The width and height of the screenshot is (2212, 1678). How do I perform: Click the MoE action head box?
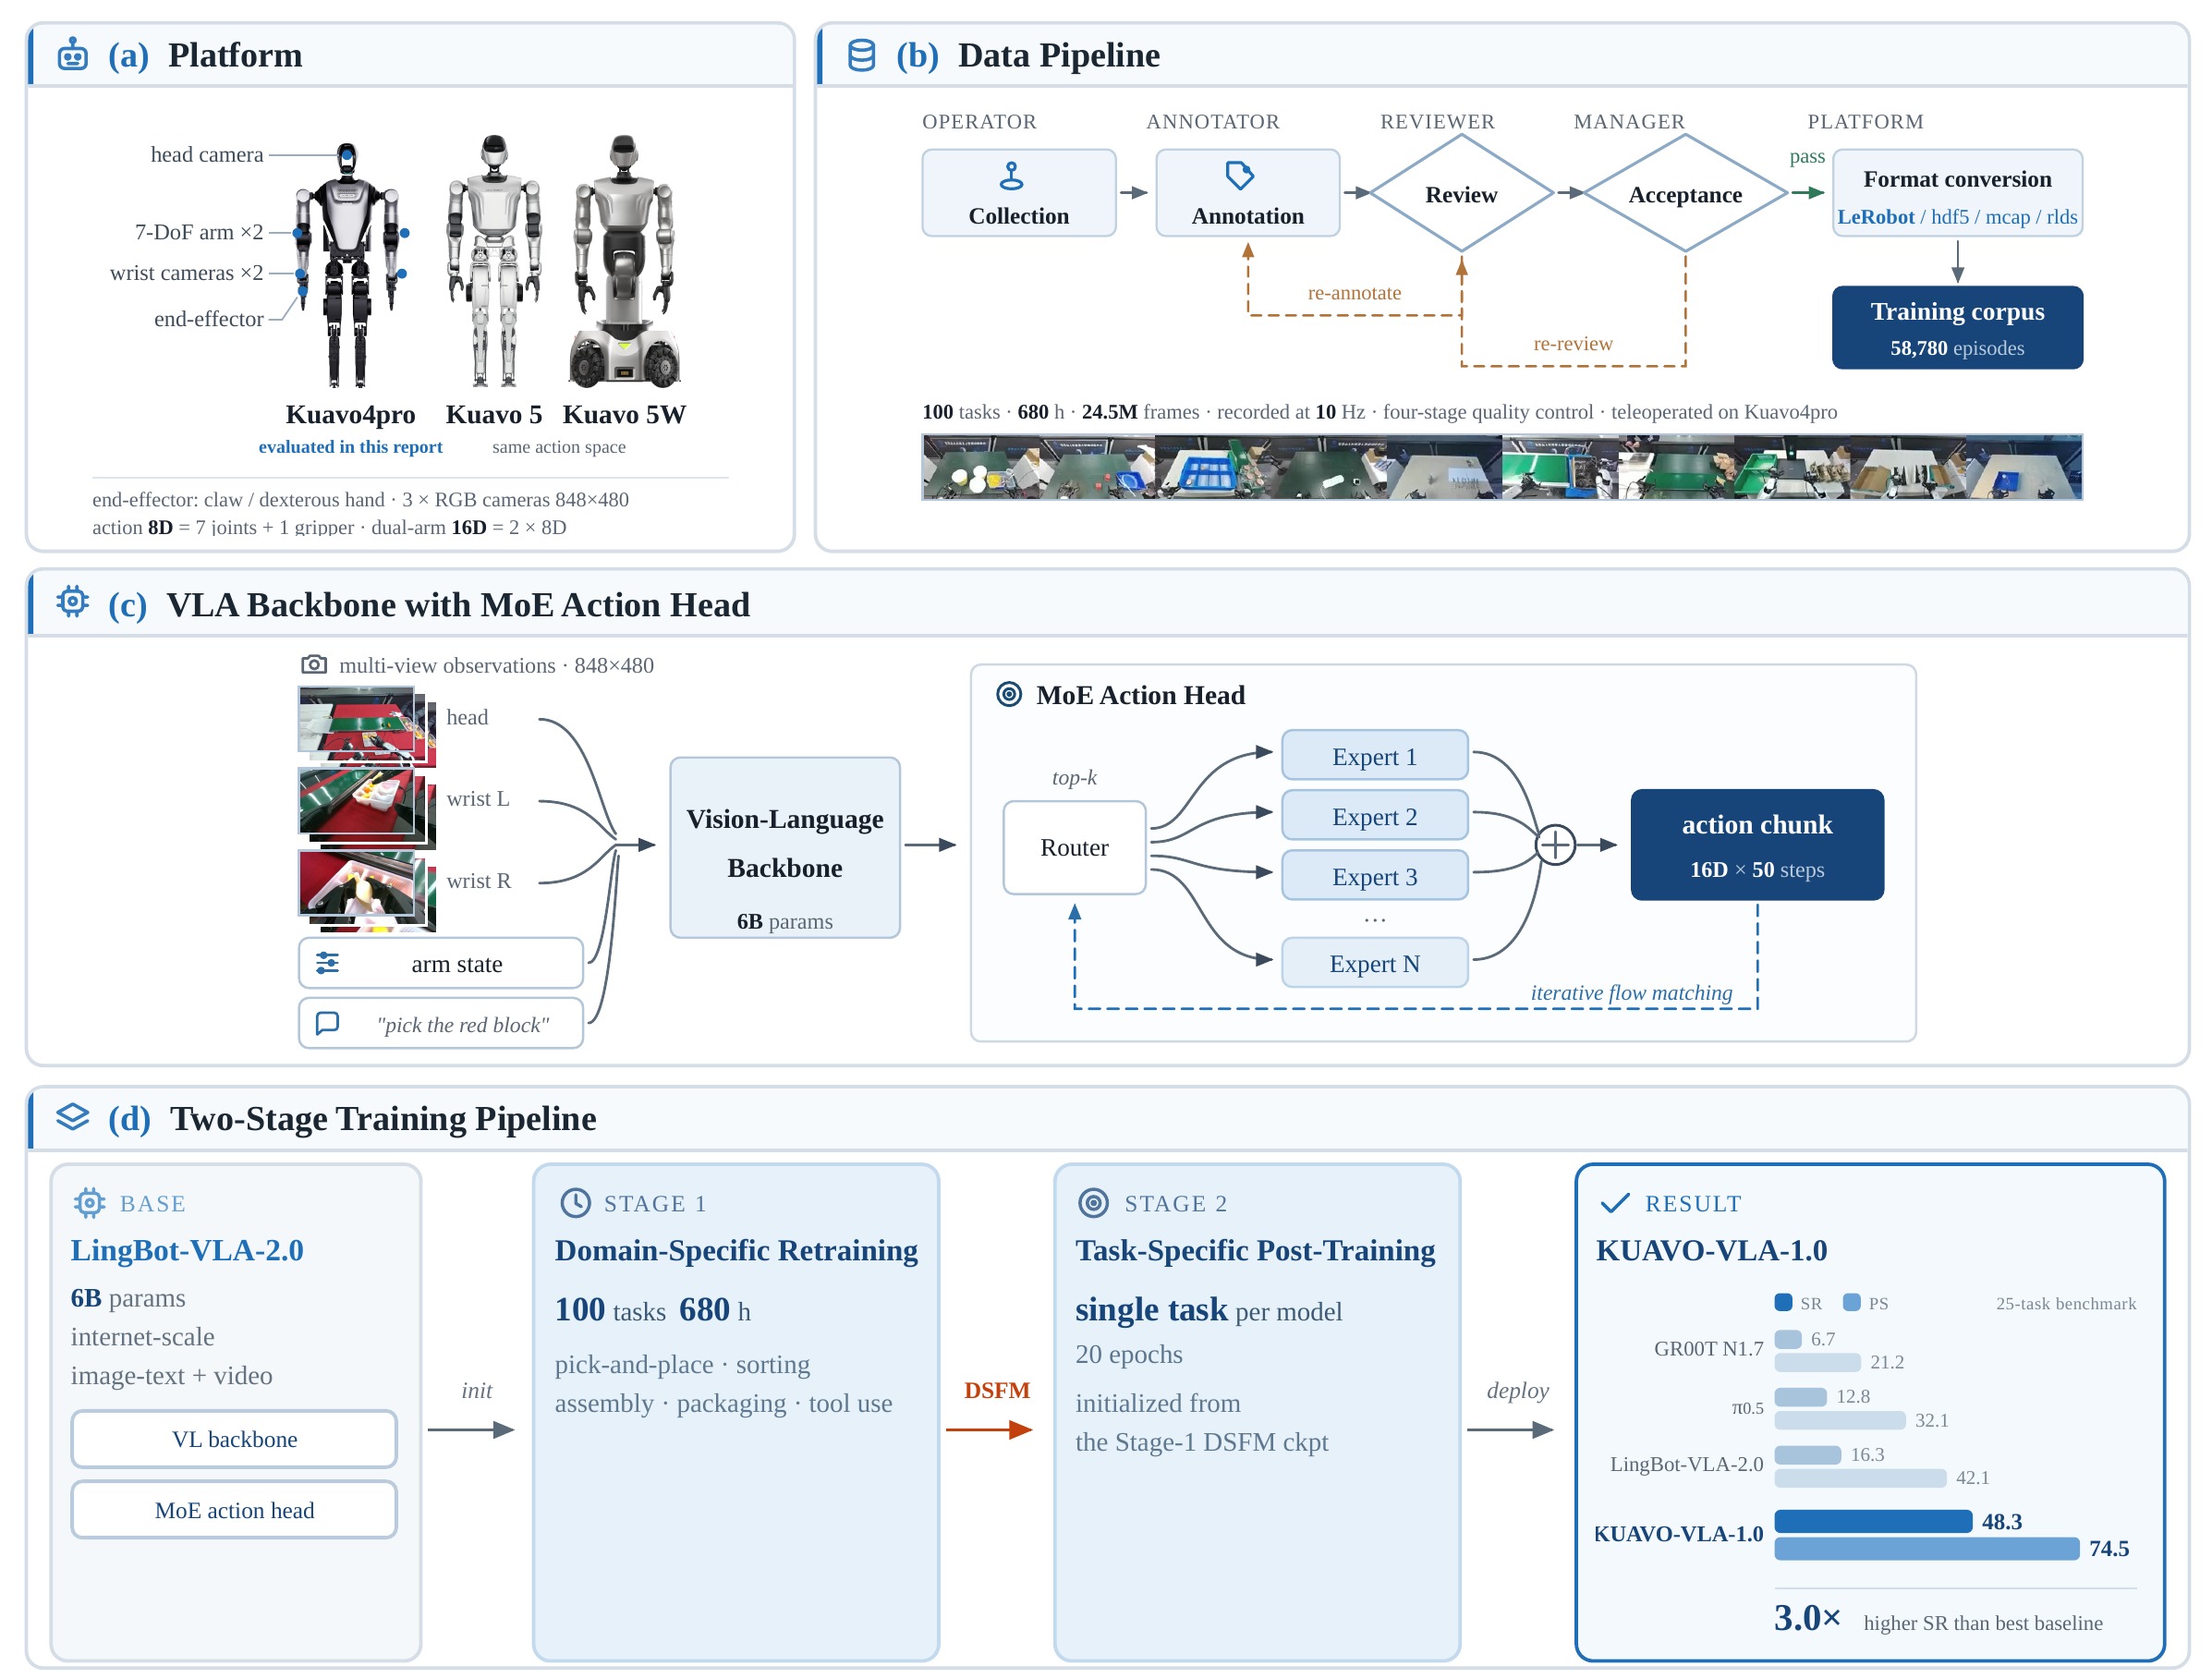coord(234,1509)
